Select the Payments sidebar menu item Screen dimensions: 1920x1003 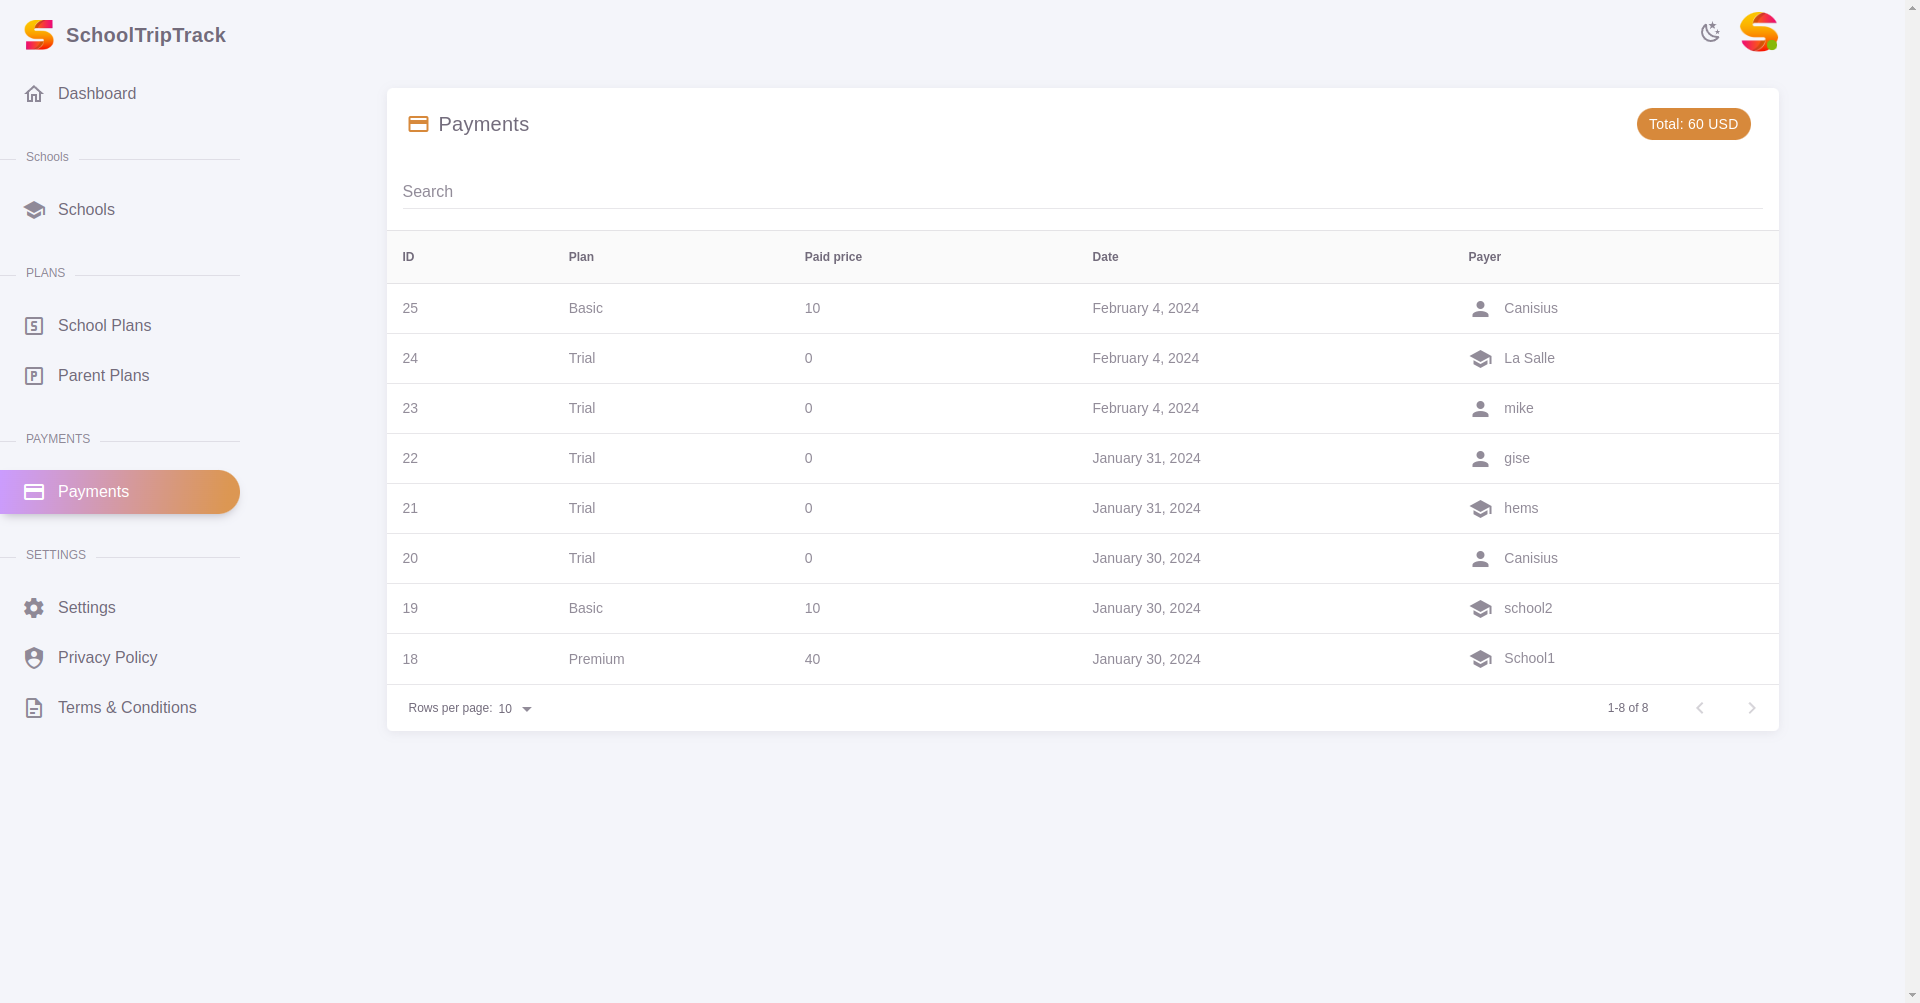pyautogui.click(x=119, y=492)
